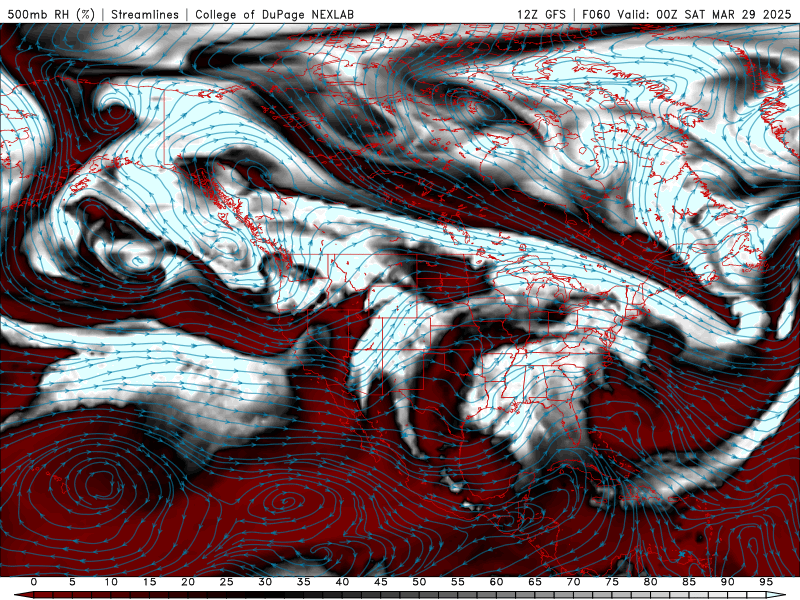The width and height of the screenshot is (800, 600).
Task: Click the '55' label on RH scale
Action: click(x=458, y=582)
